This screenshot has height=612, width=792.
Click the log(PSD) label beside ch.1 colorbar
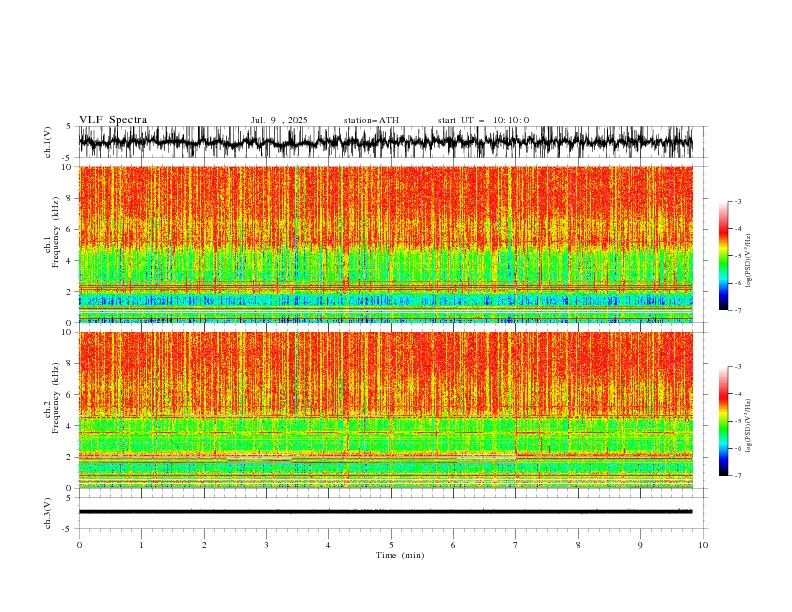click(749, 261)
